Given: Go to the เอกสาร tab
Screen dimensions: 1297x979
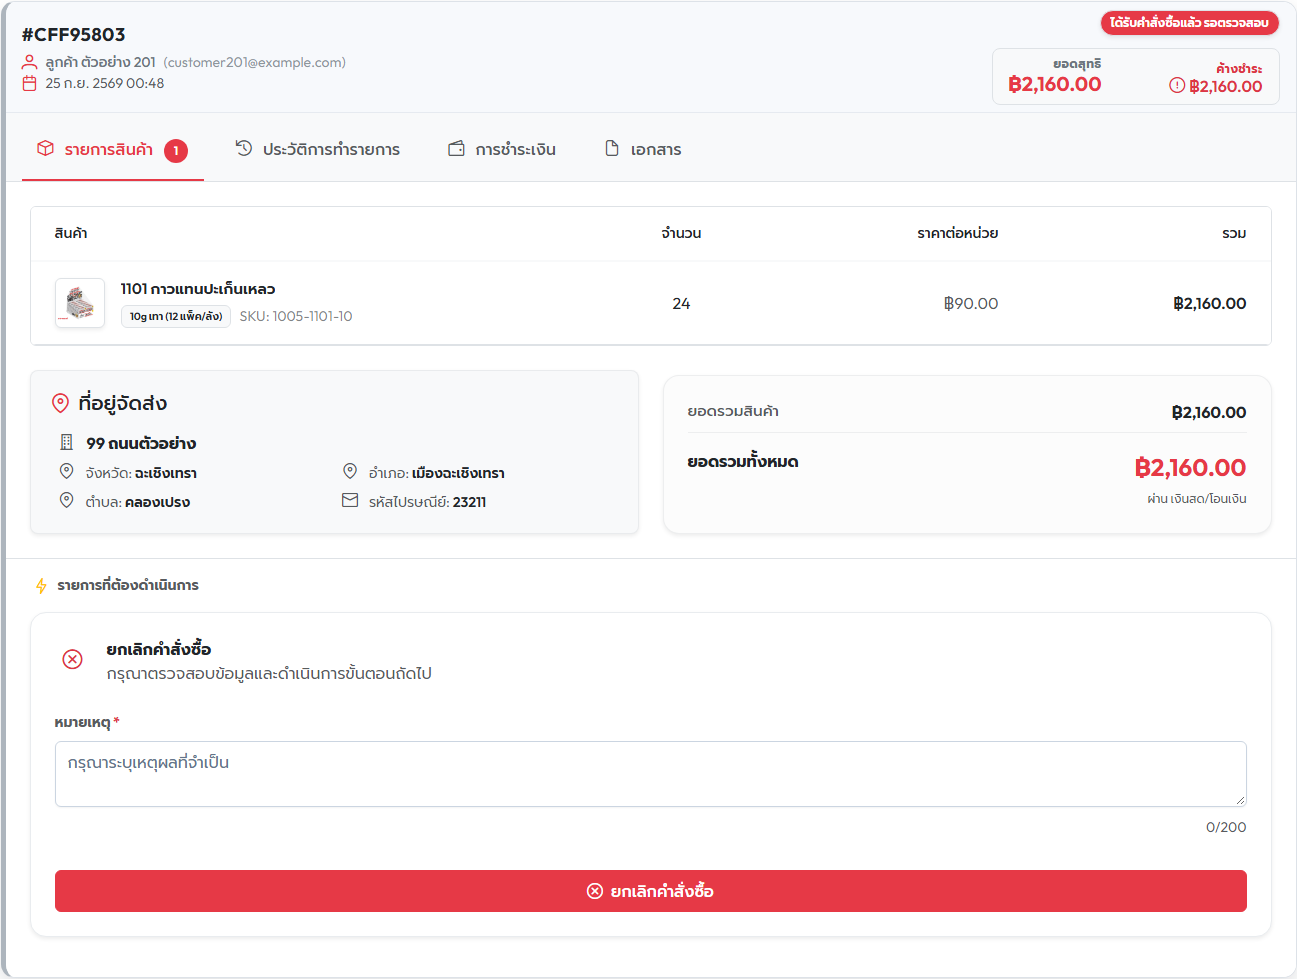Looking at the screenshot, I should coord(643,150).
